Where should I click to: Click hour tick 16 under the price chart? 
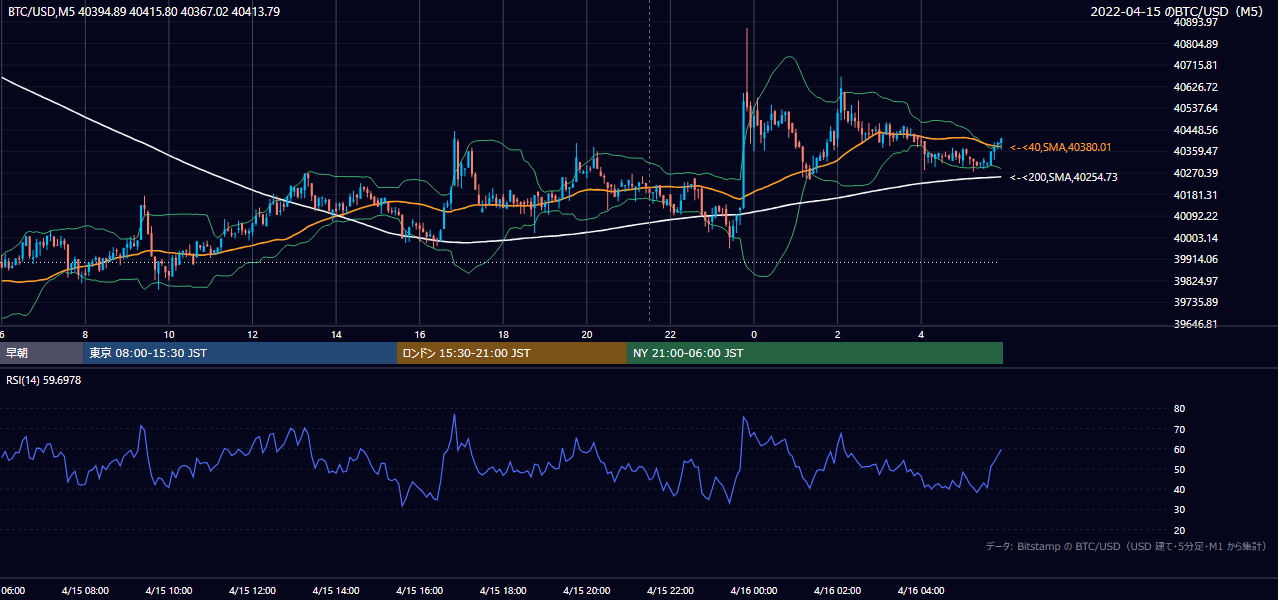(420, 334)
